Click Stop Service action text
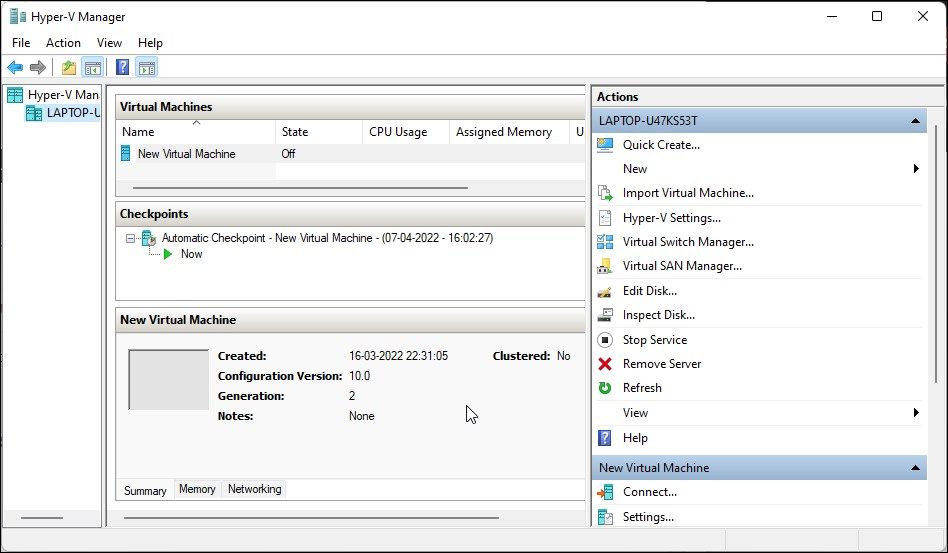This screenshot has height=553, width=948. click(x=655, y=340)
